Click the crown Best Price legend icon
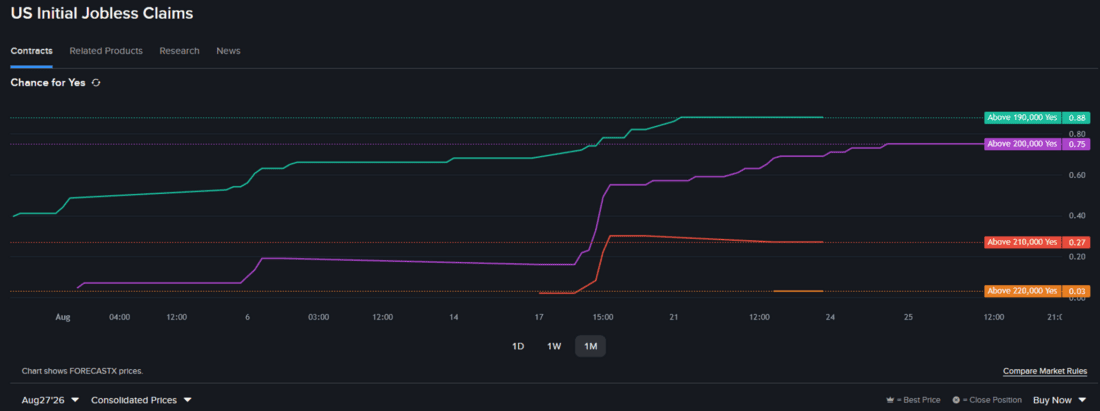 890,400
